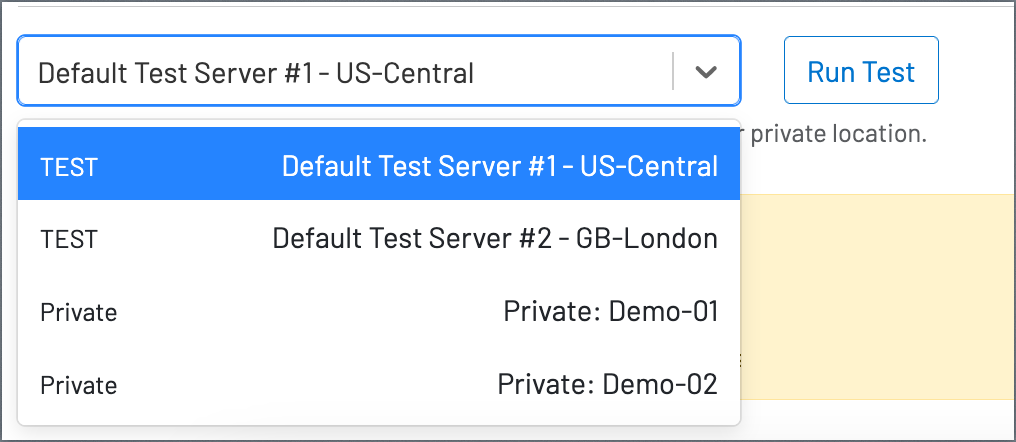Click blank space in the GB-London row

185,239
